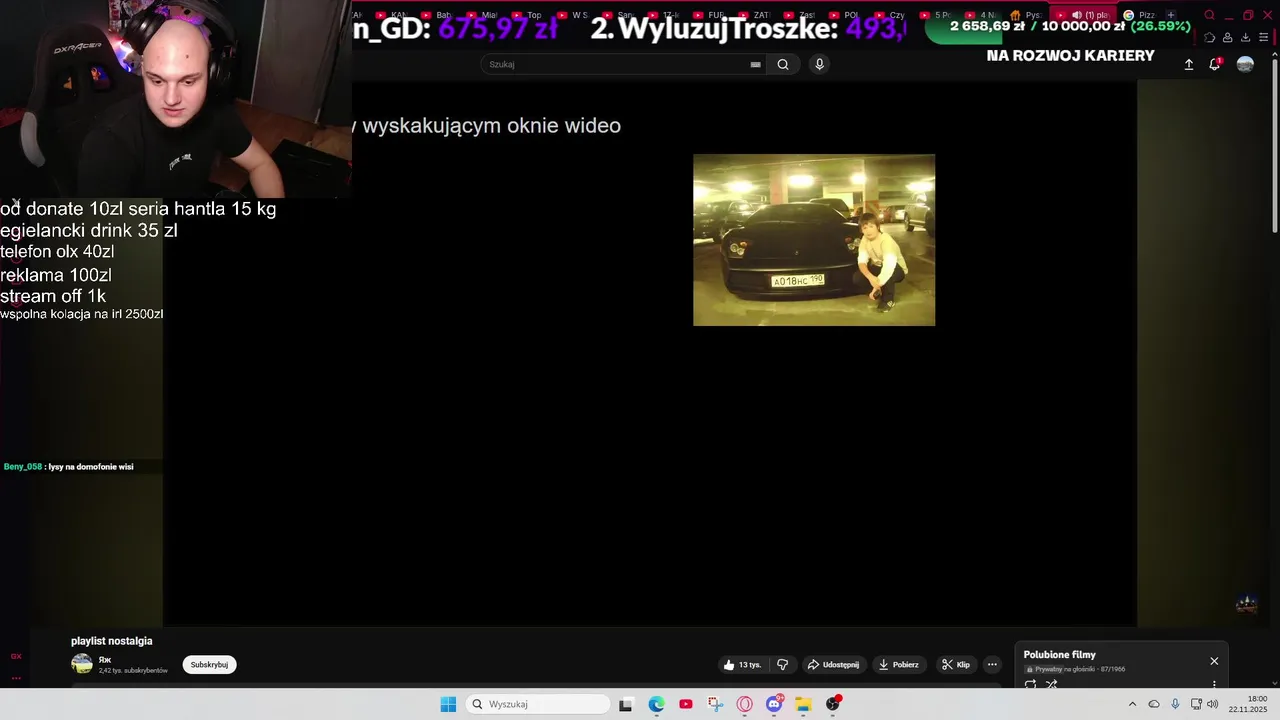Viewport: 1280px width, 720px height.
Task: Click the Windows taskbar Wyszukaj search box
Action: [x=538, y=704]
